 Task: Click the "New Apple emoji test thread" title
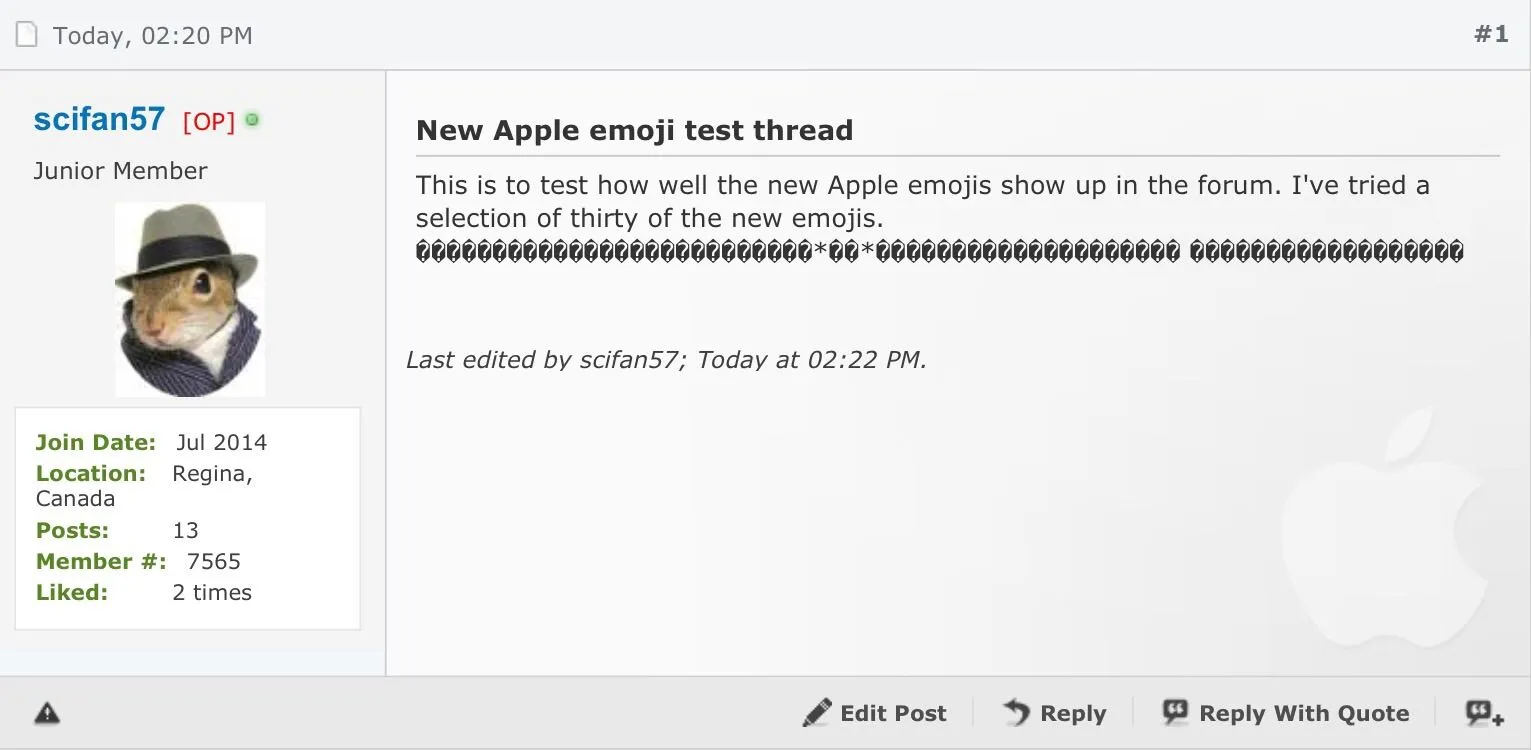(x=634, y=130)
